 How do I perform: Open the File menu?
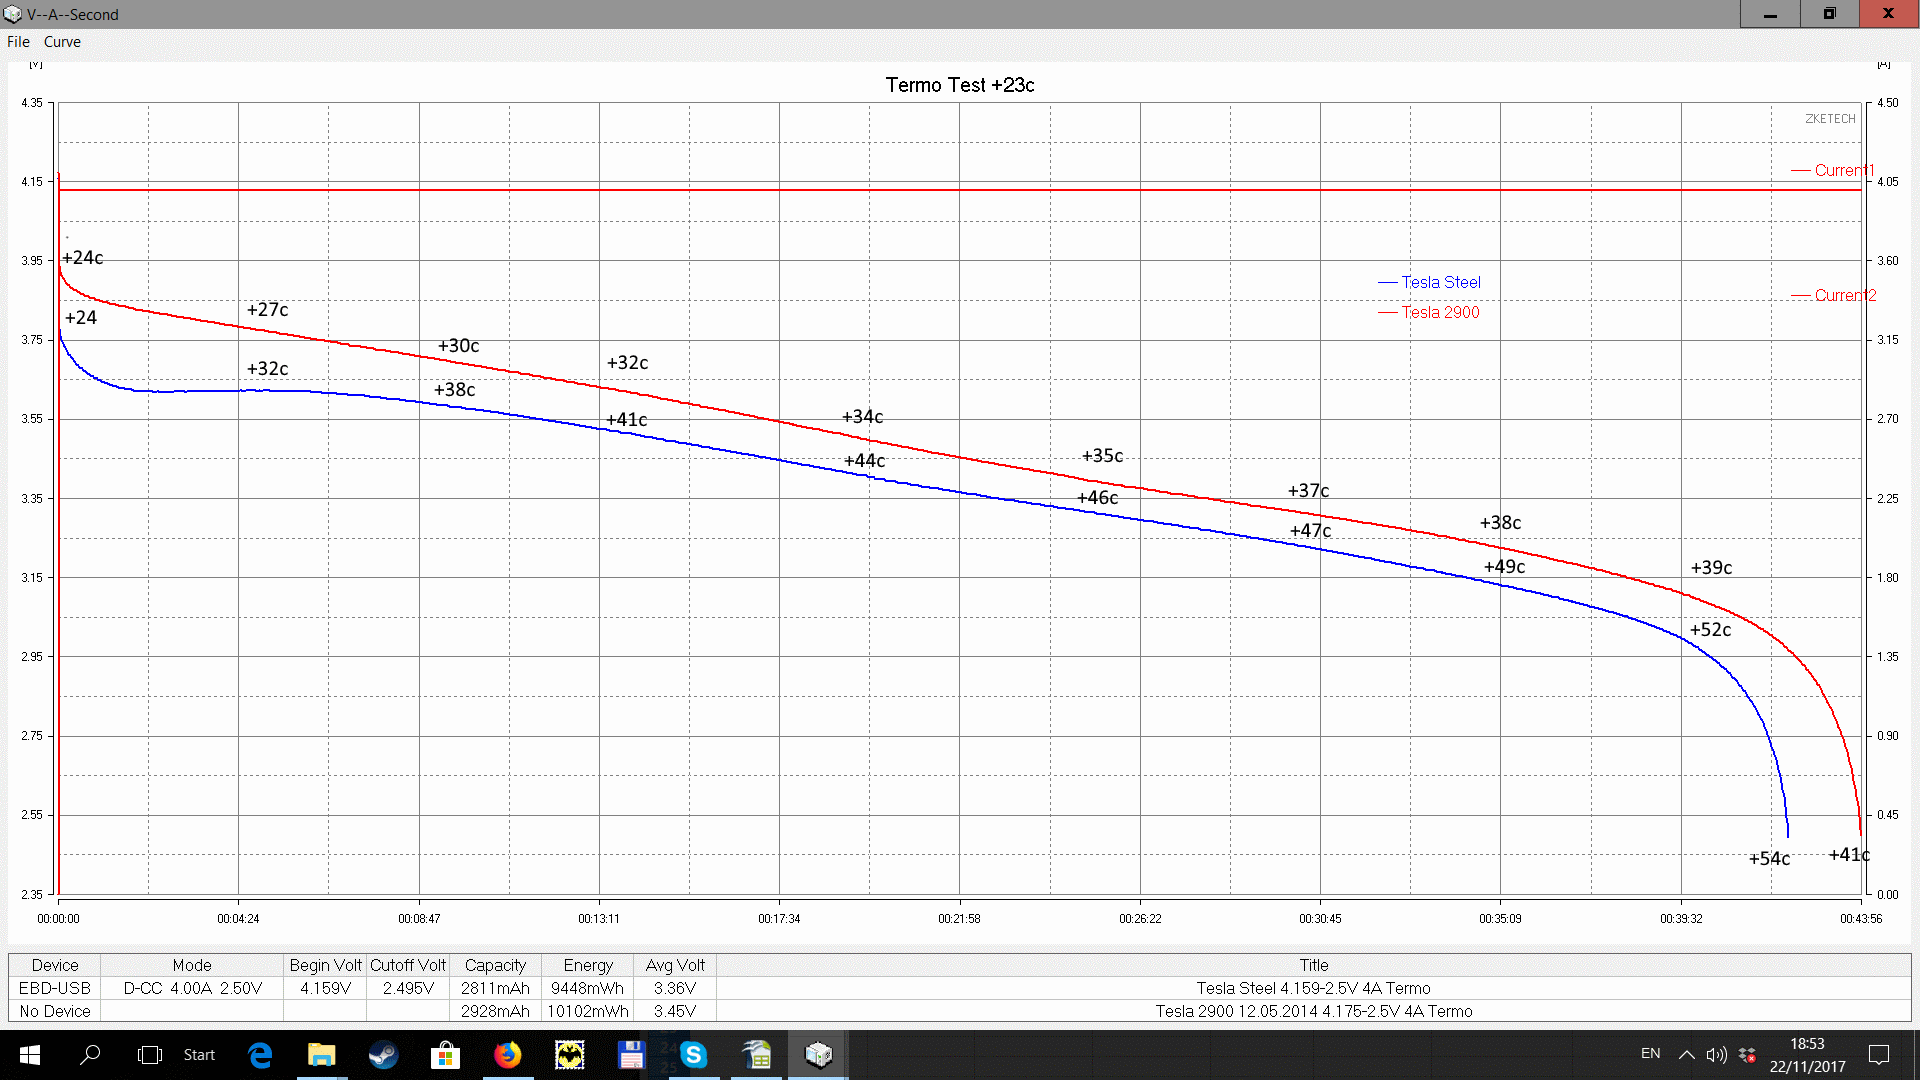[18, 42]
